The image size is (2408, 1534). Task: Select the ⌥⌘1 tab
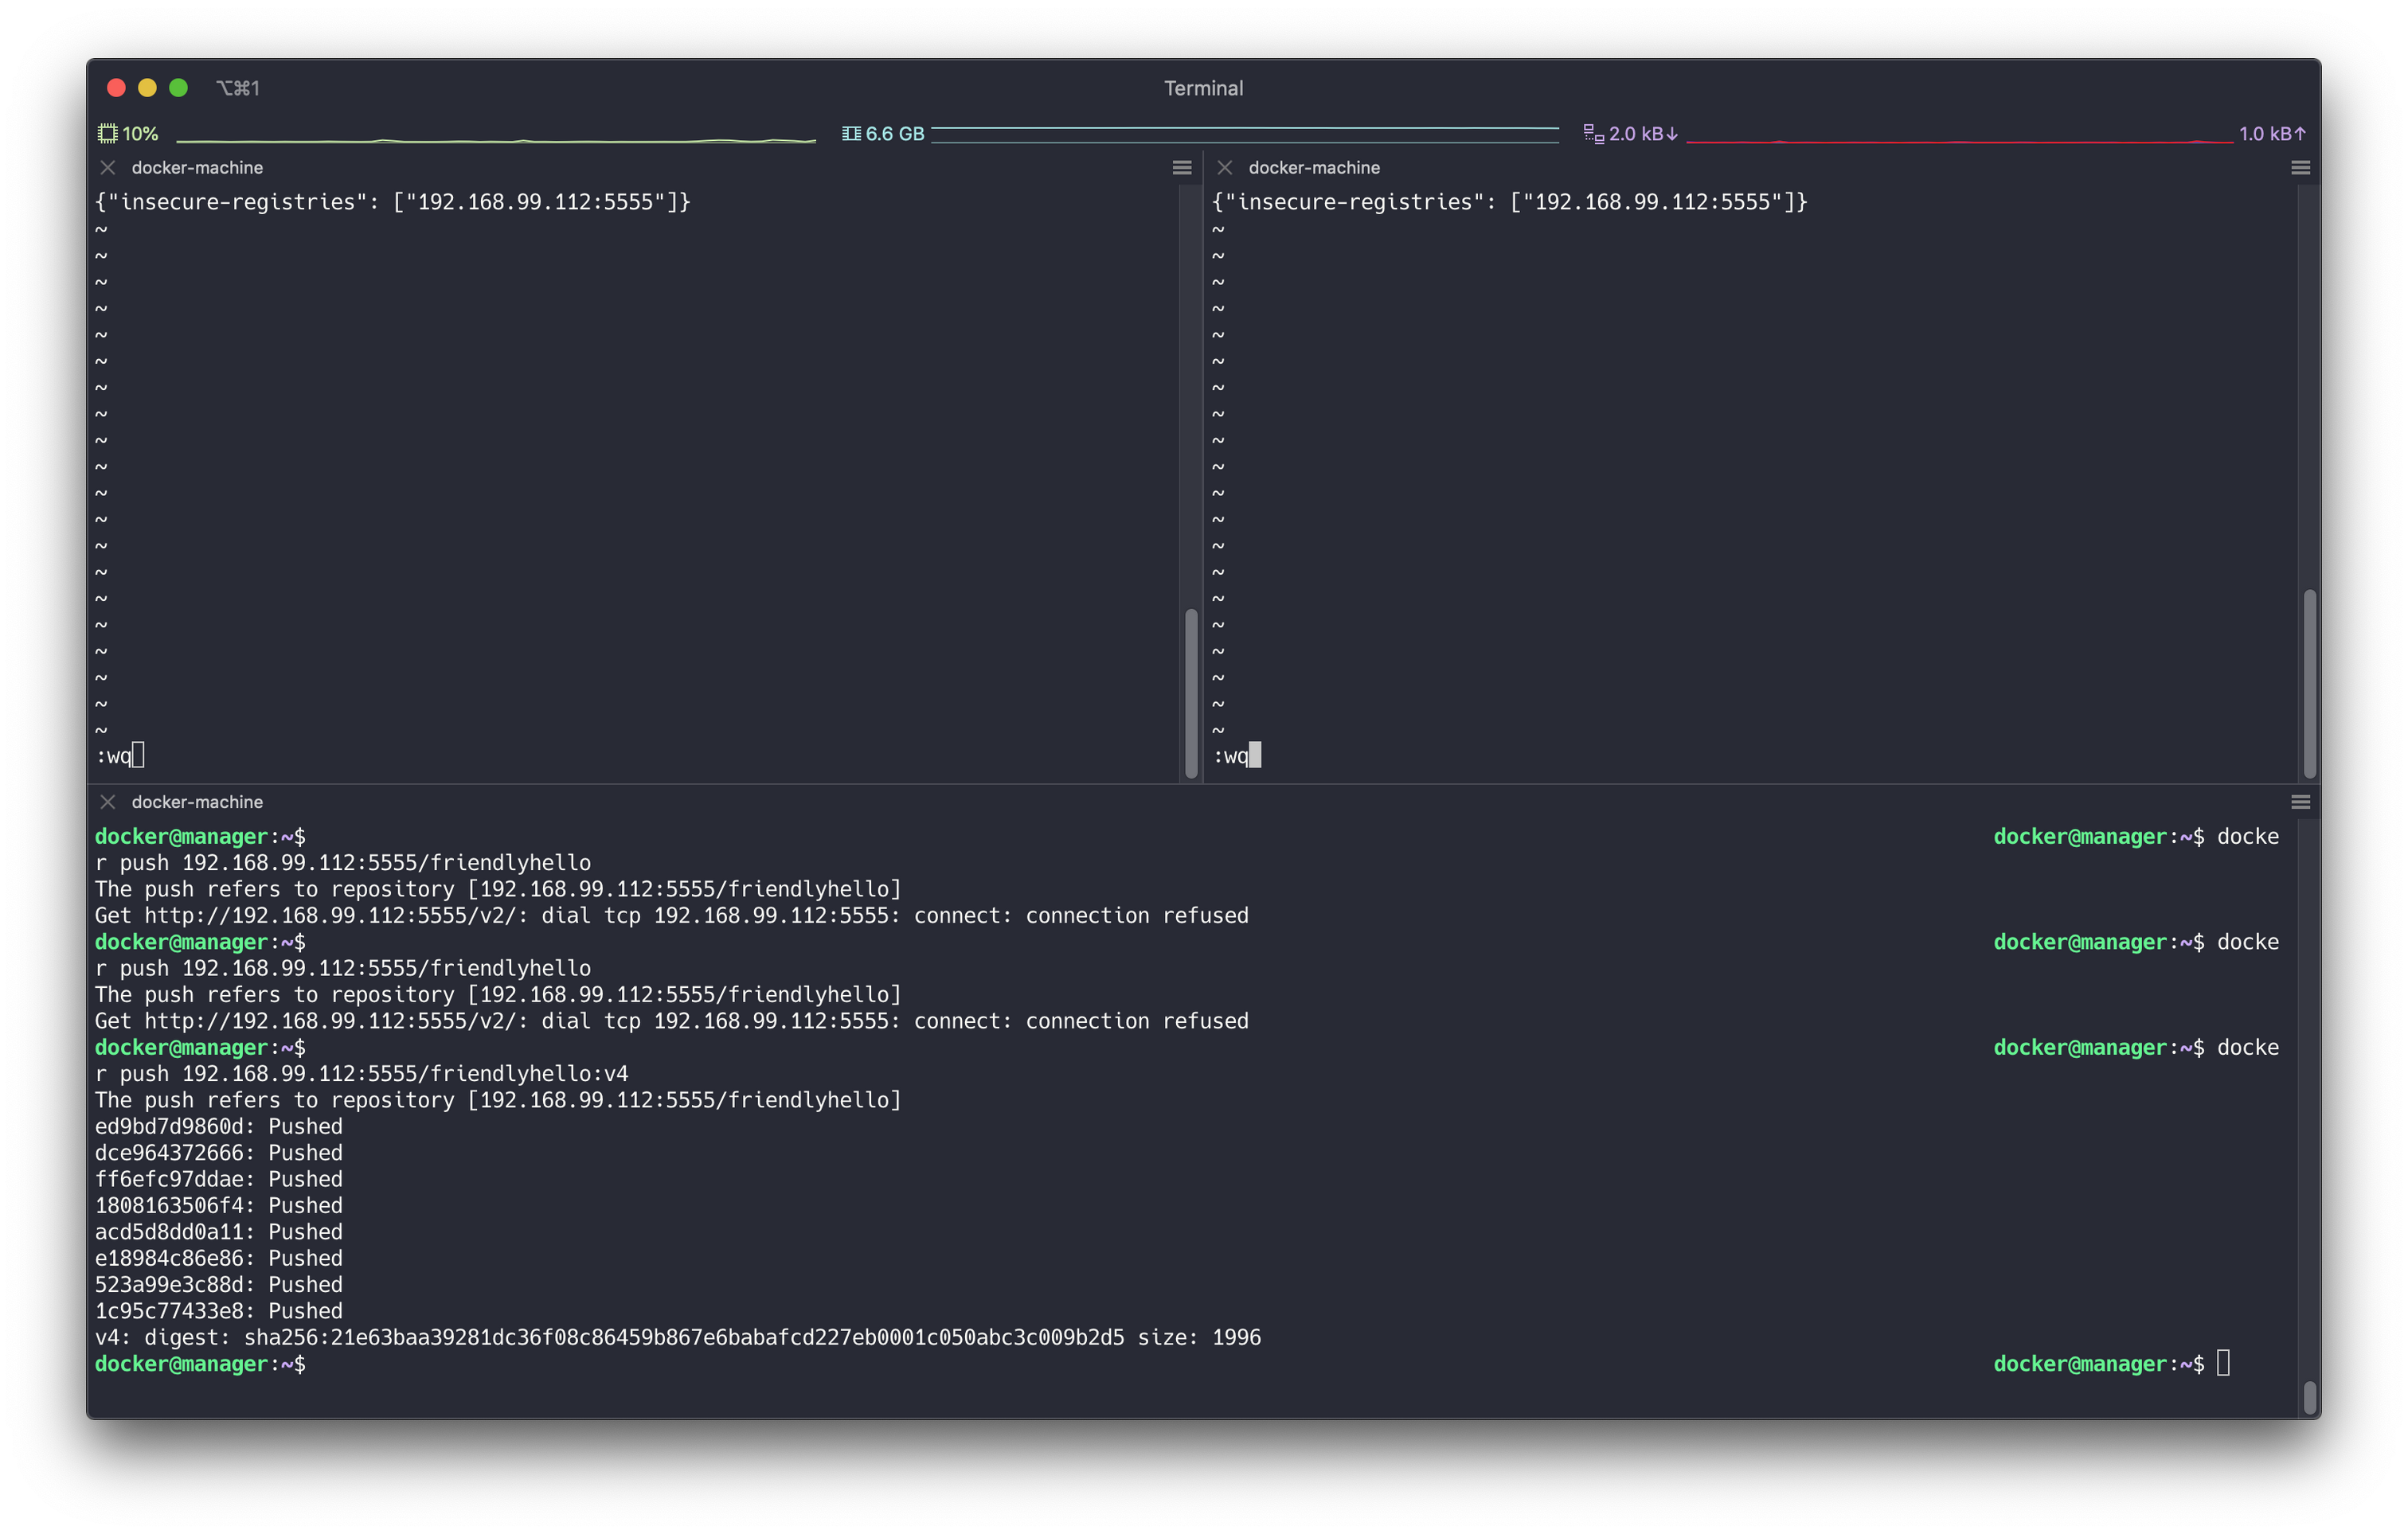click(239, 87)
